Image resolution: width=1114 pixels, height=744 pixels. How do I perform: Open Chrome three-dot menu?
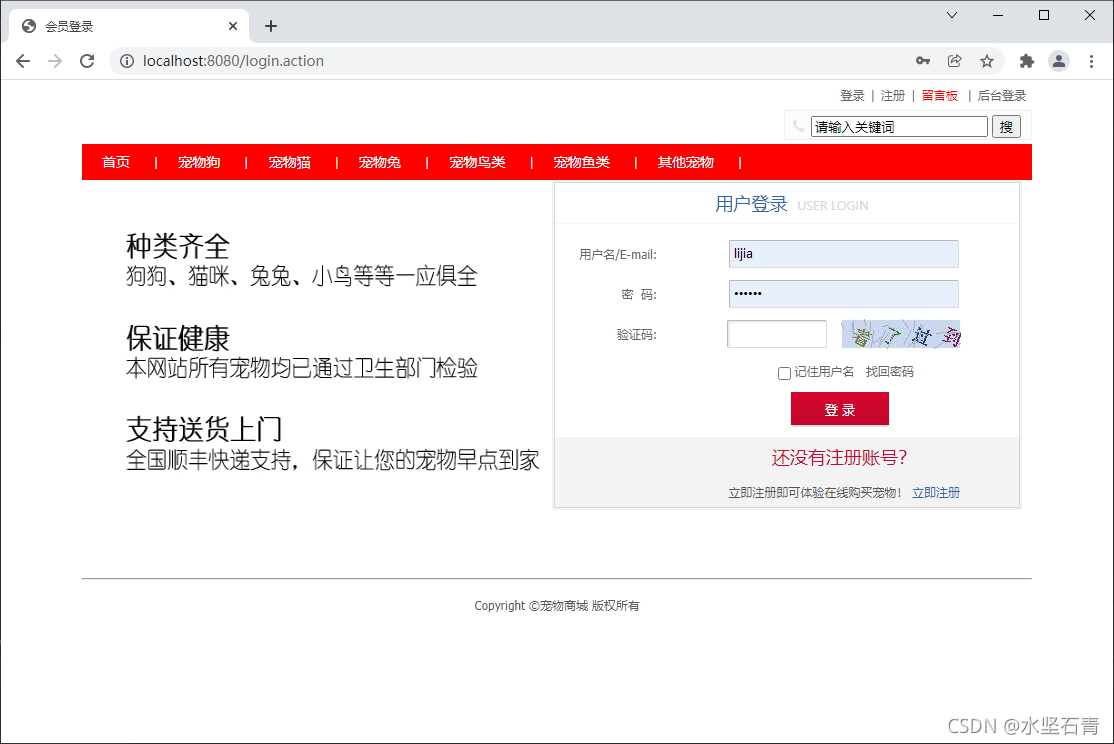(1091, 61)
